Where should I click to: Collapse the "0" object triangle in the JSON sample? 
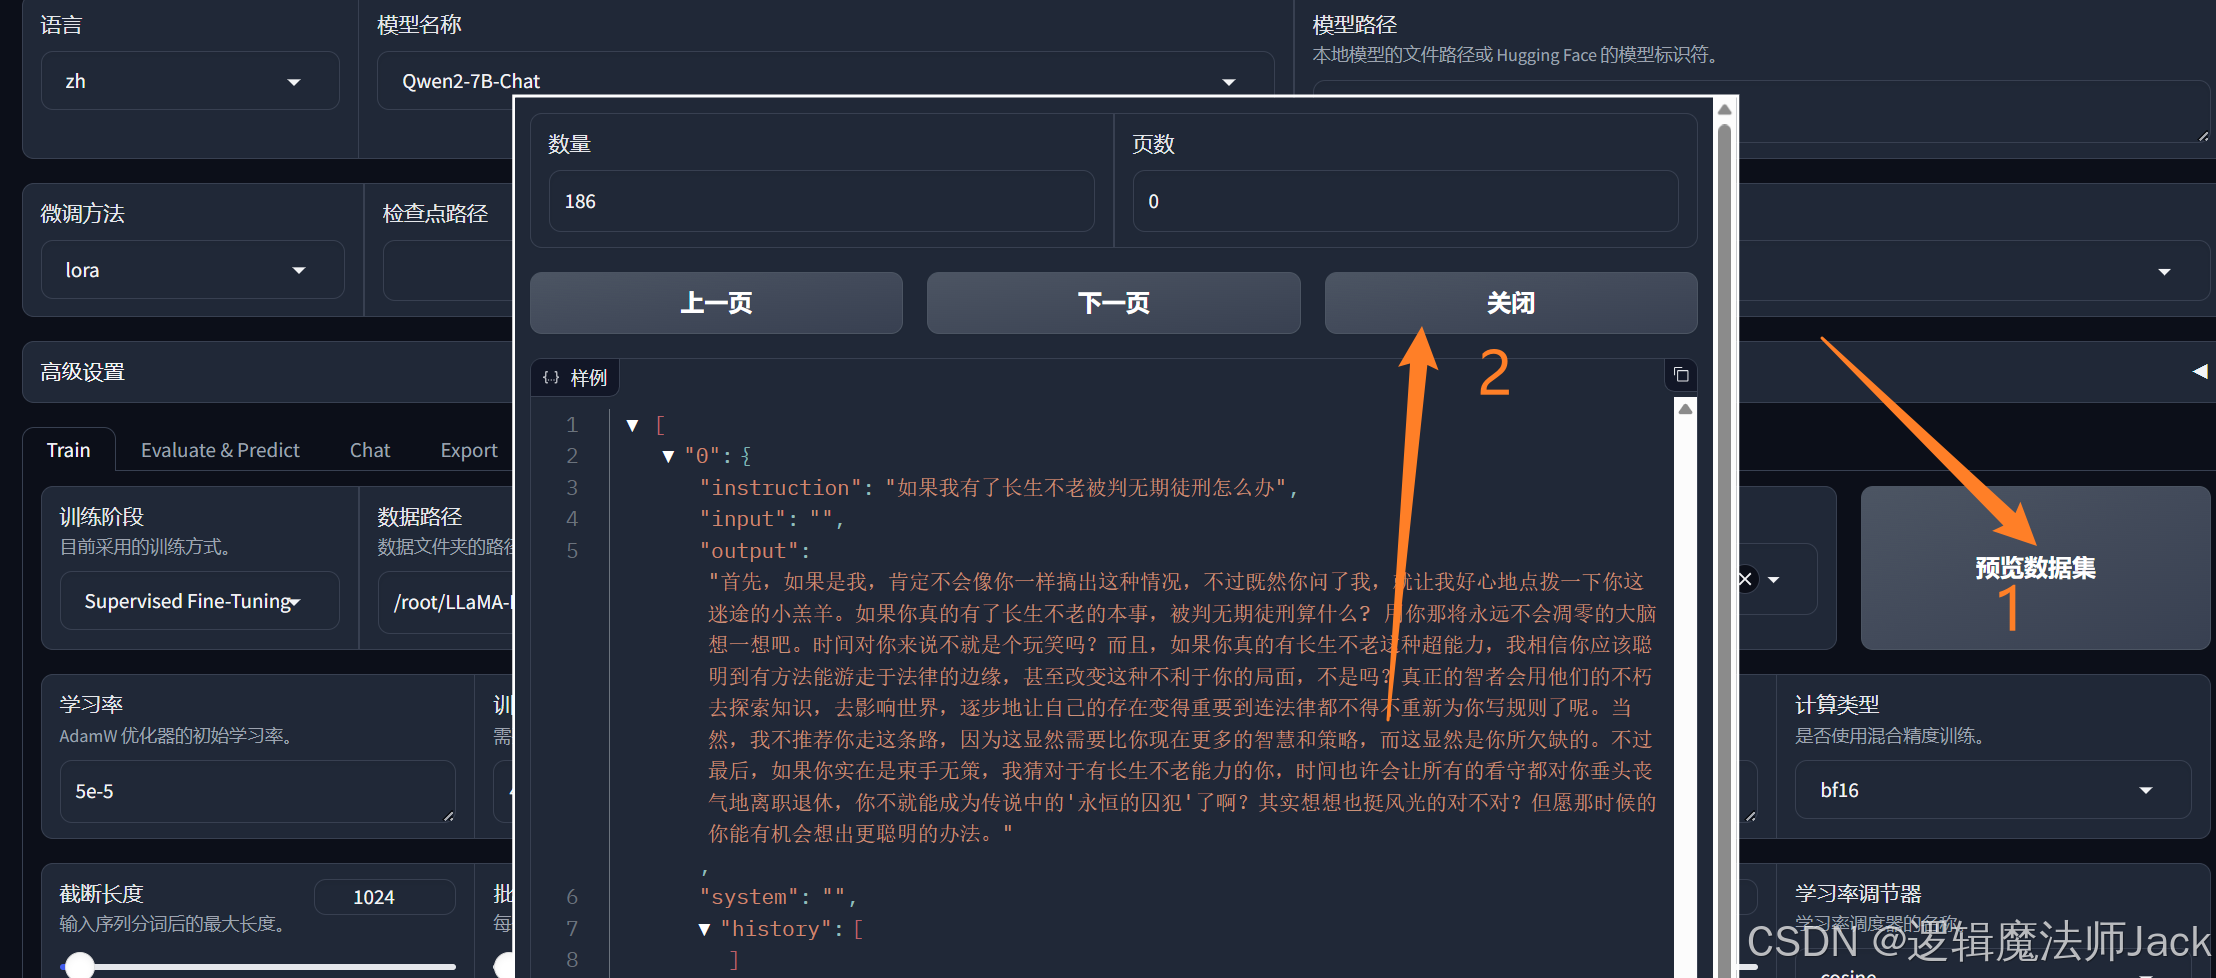tap(668, 456)
